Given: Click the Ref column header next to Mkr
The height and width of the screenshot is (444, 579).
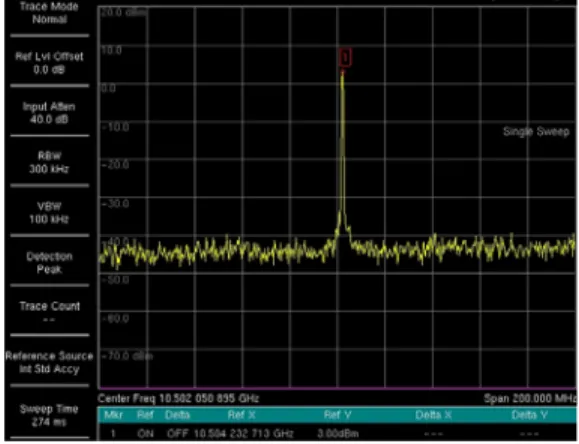Looking at the screenshot, I should coord(145,415).
